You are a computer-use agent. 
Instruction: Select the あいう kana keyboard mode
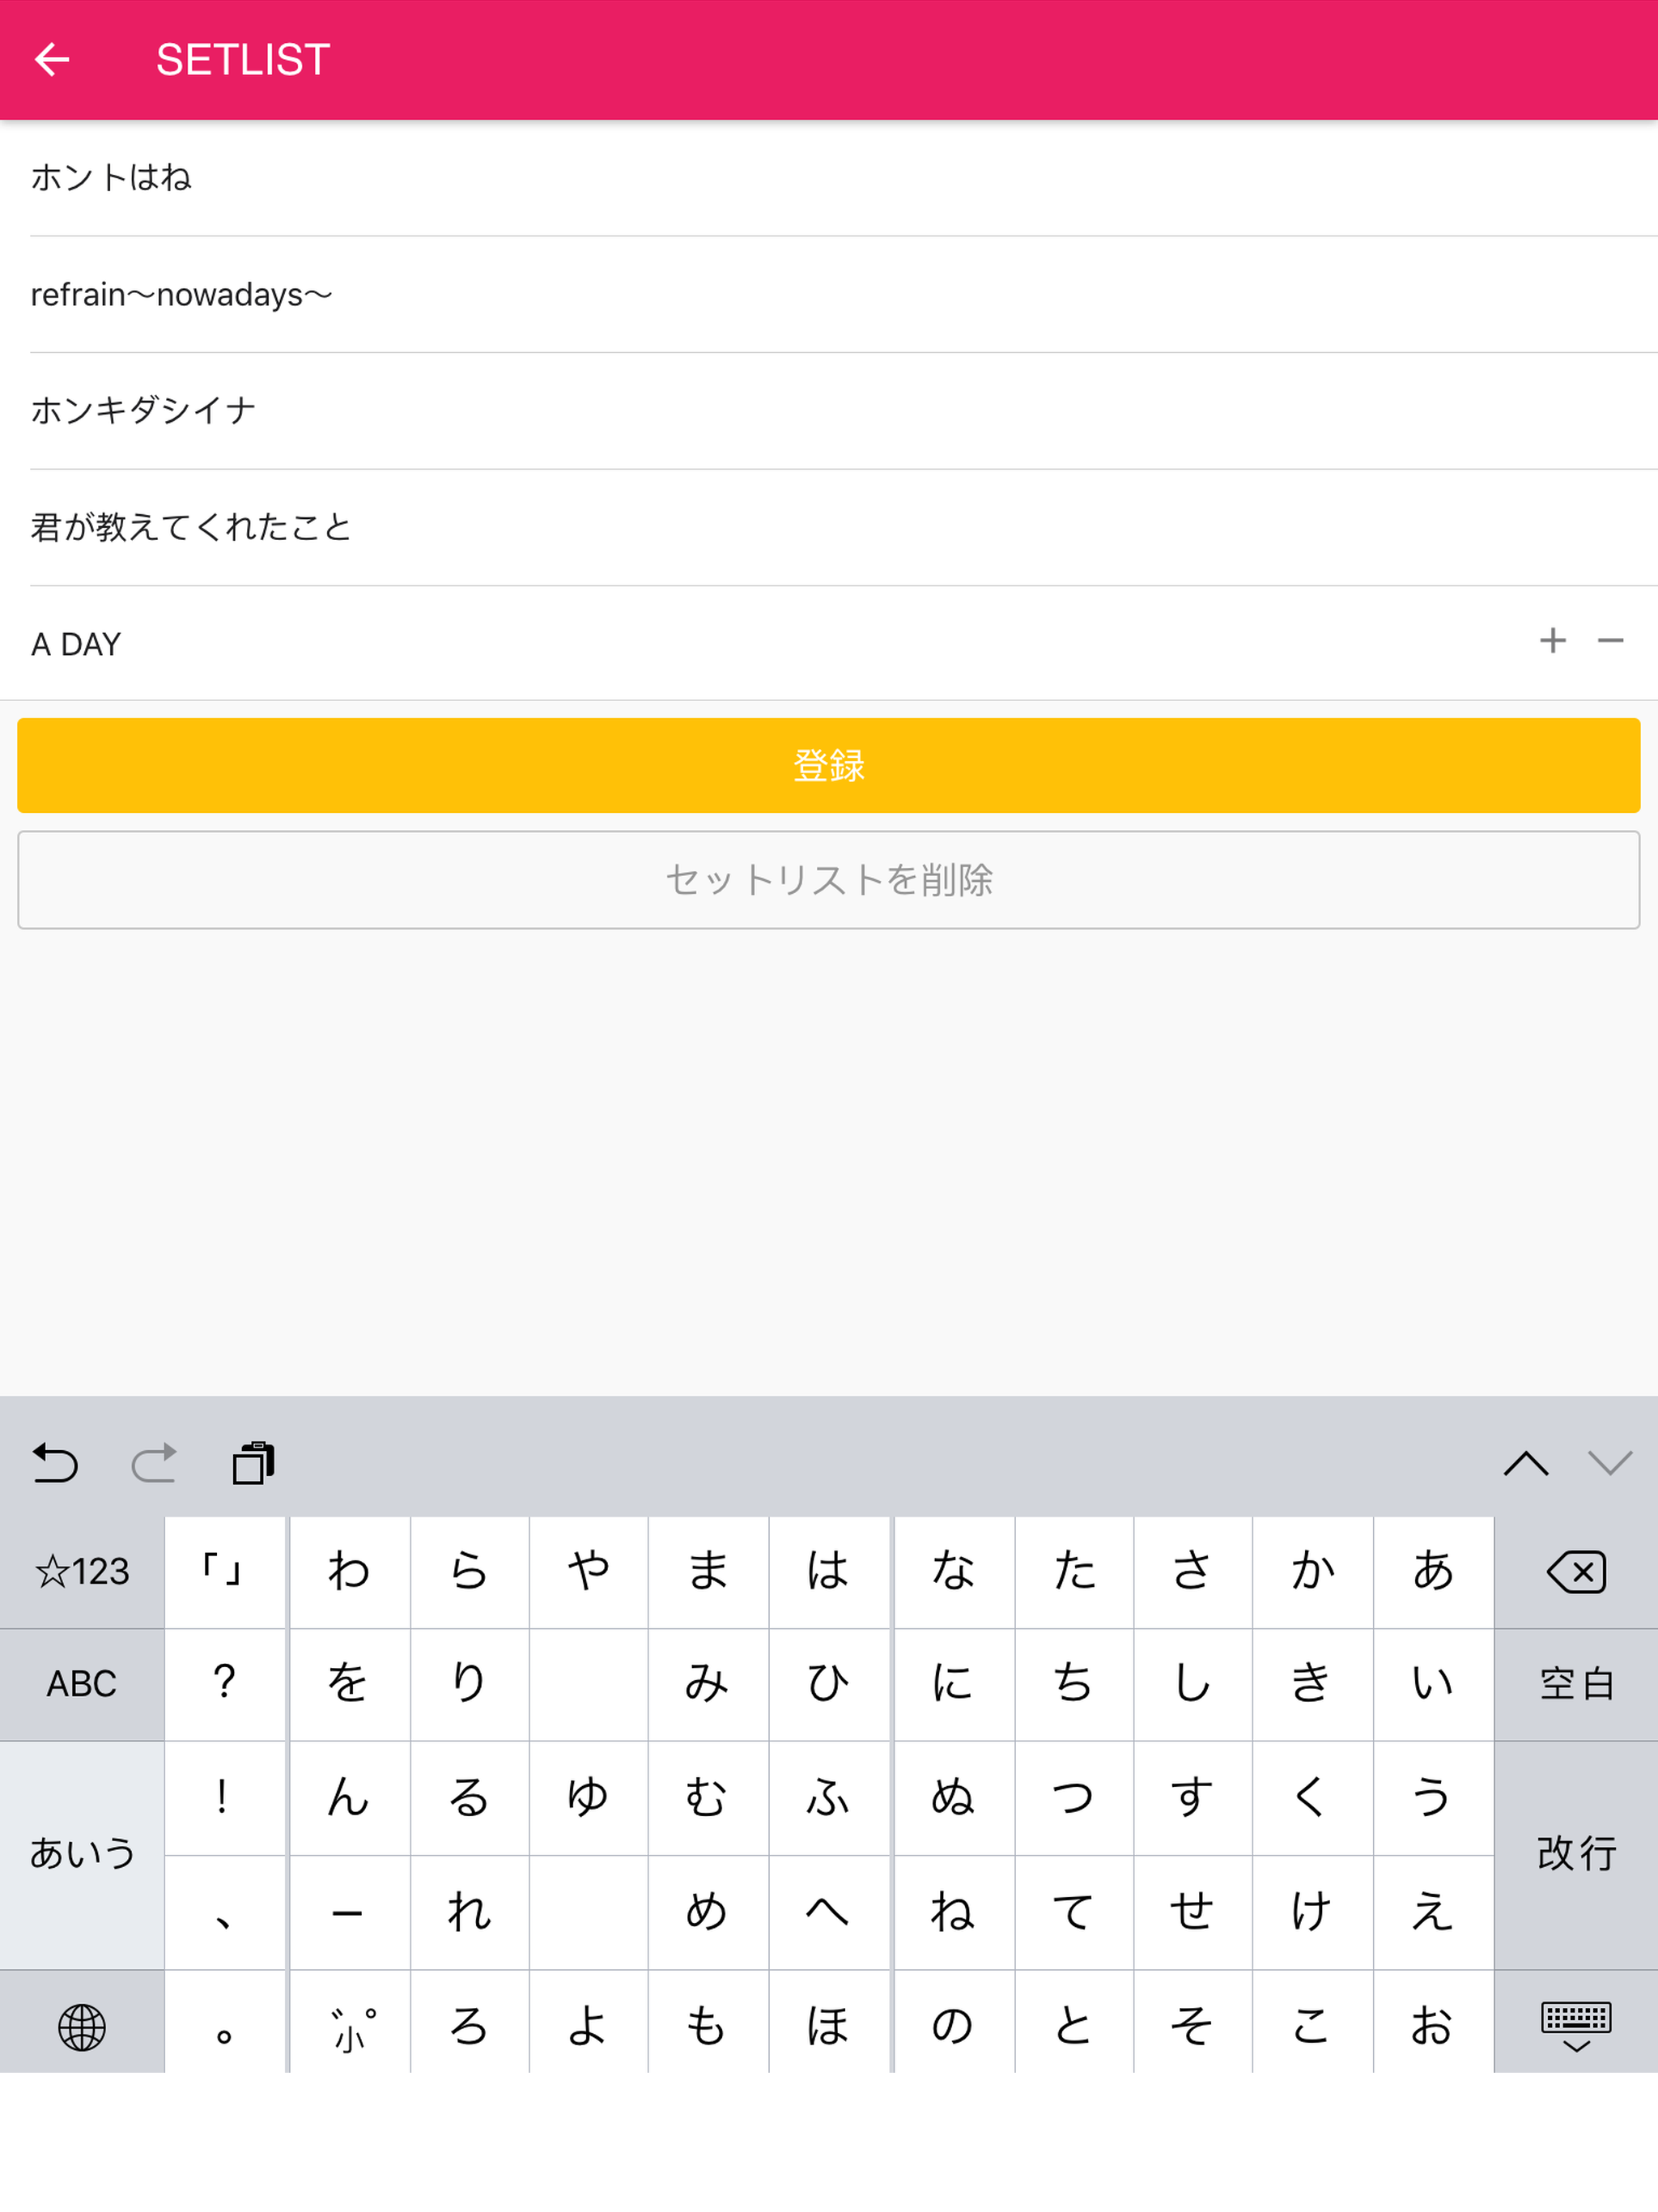(82, 1855)
